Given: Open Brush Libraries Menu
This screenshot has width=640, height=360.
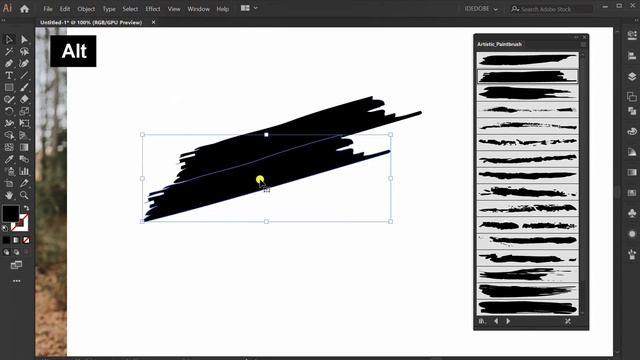Looking at the screenshot, I should click(482, 321).
